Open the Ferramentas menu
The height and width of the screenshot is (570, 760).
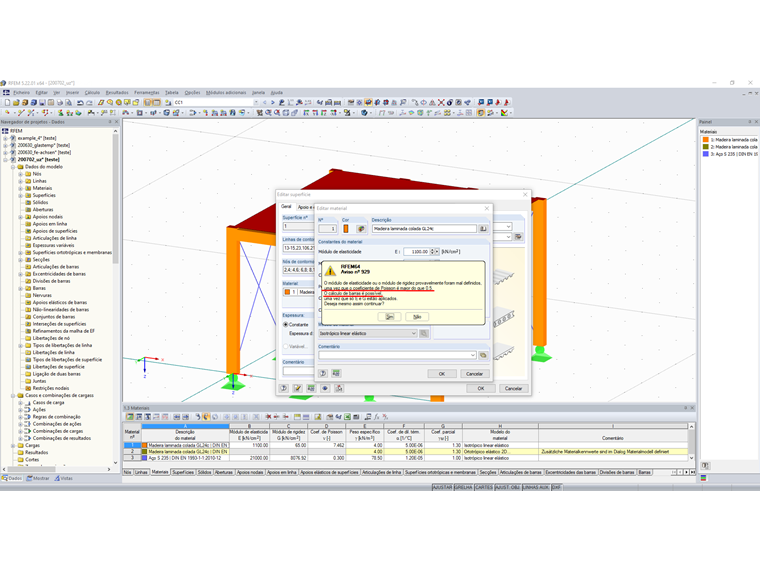pyautogui.click(x=146, y=93)
